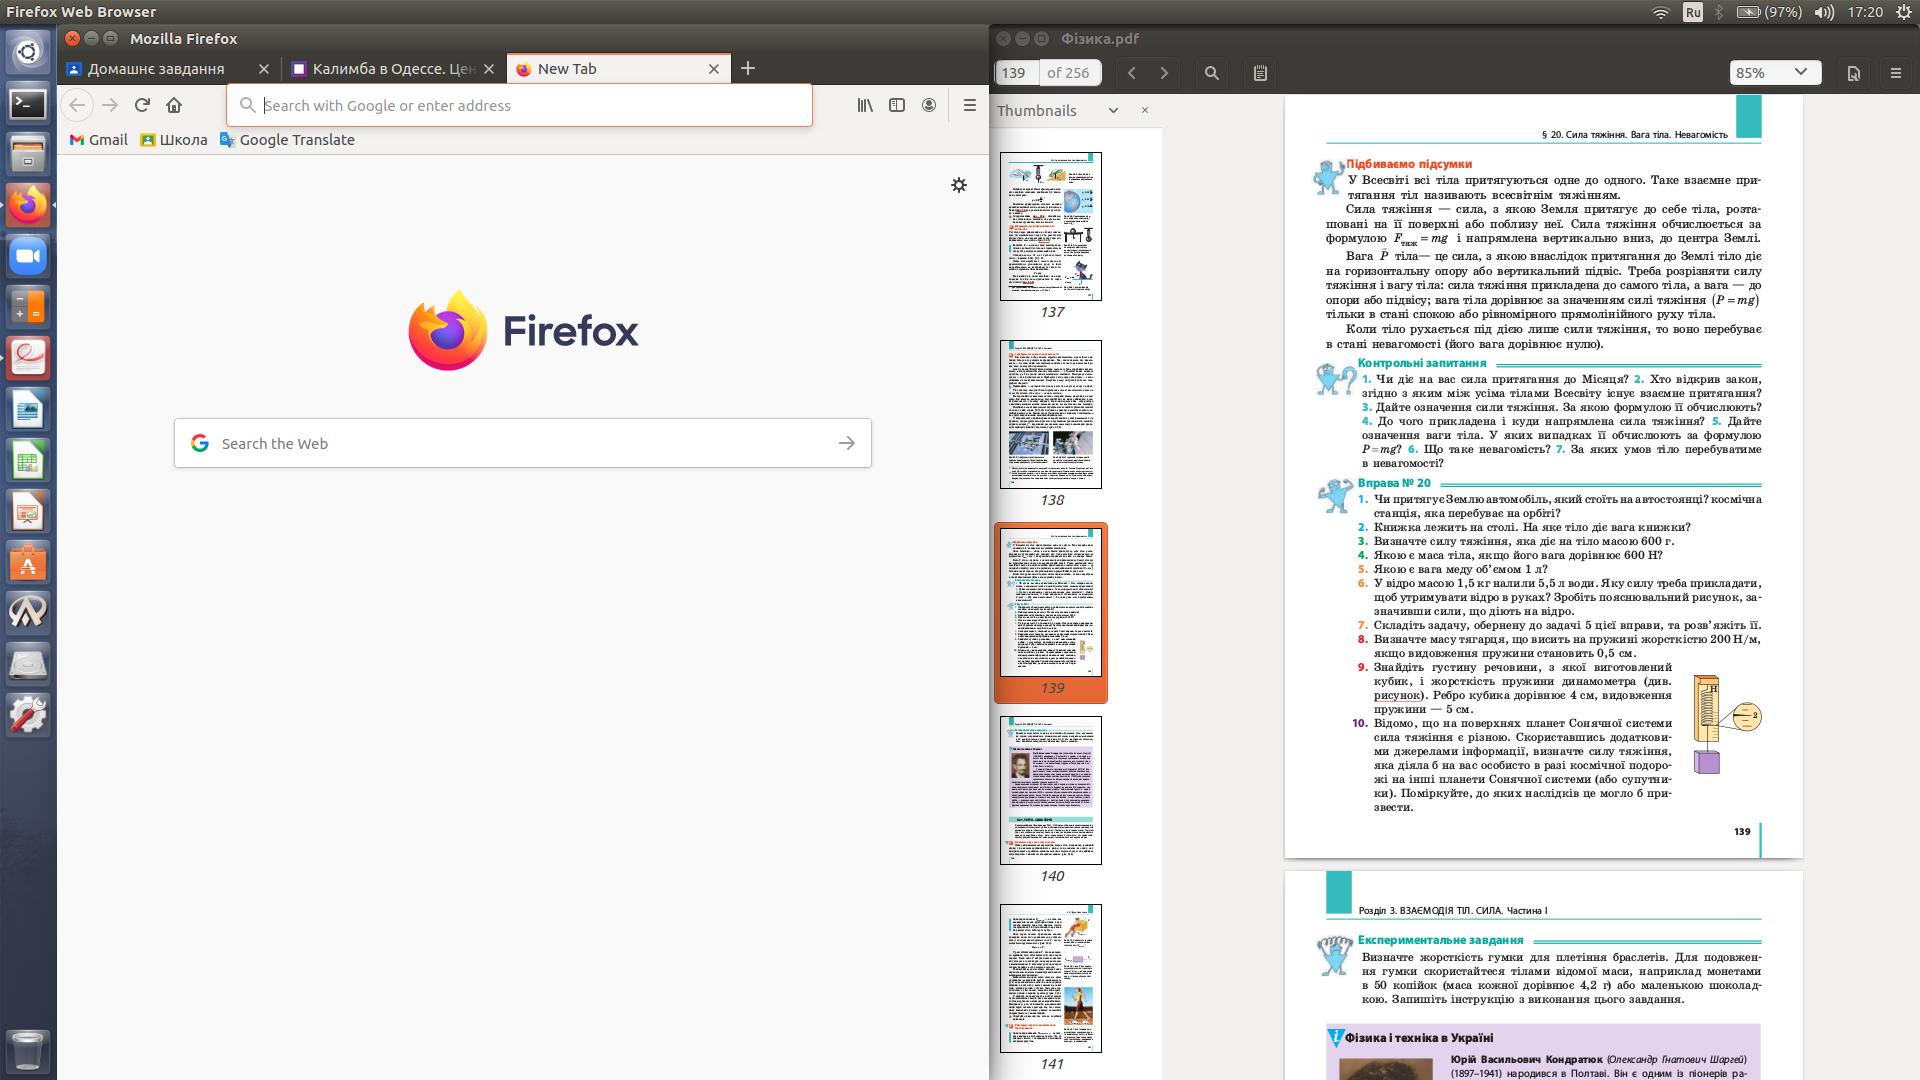
Task: Toggle Firefox sidebar view icon
Action: coord(897,105)
